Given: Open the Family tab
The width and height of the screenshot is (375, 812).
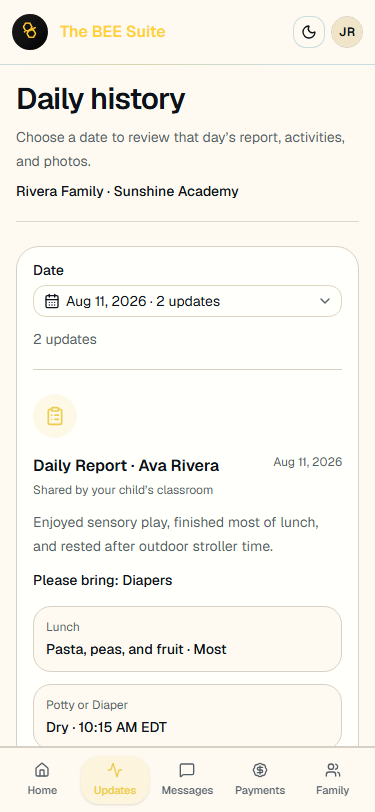Looking at the screenshot, I should coord(333,779).
